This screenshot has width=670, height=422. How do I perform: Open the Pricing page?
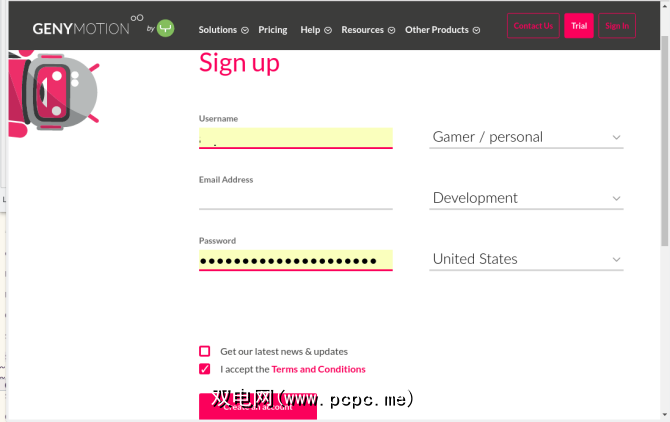click(272, 30)
